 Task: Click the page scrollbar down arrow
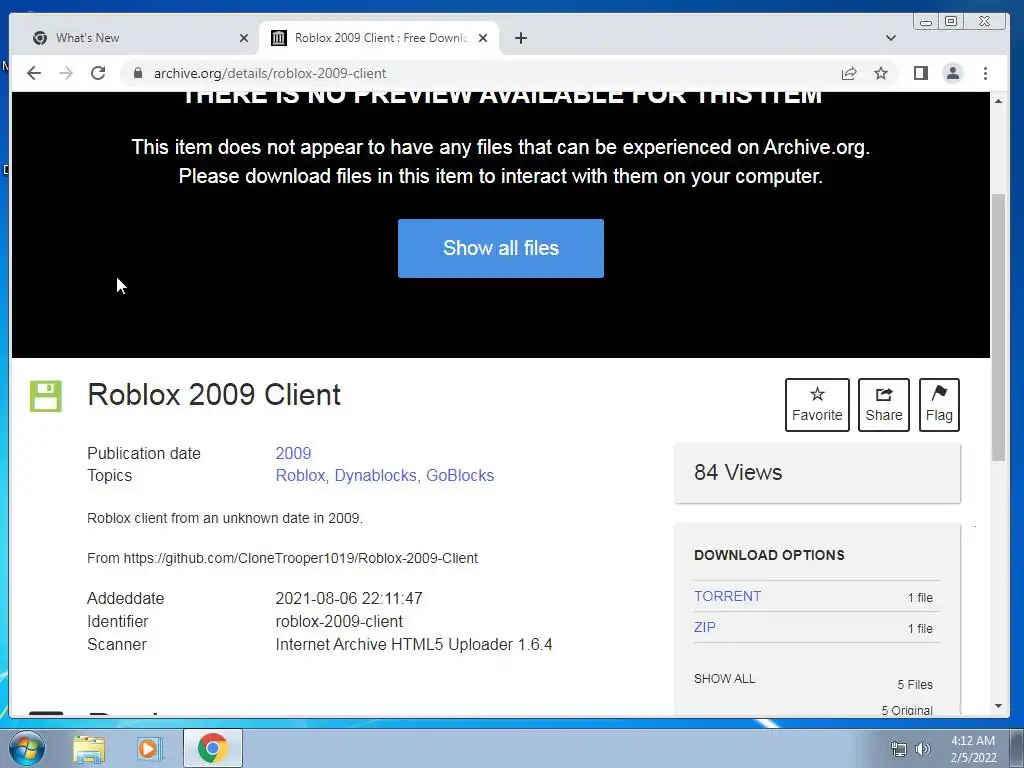tap(998, 706)
